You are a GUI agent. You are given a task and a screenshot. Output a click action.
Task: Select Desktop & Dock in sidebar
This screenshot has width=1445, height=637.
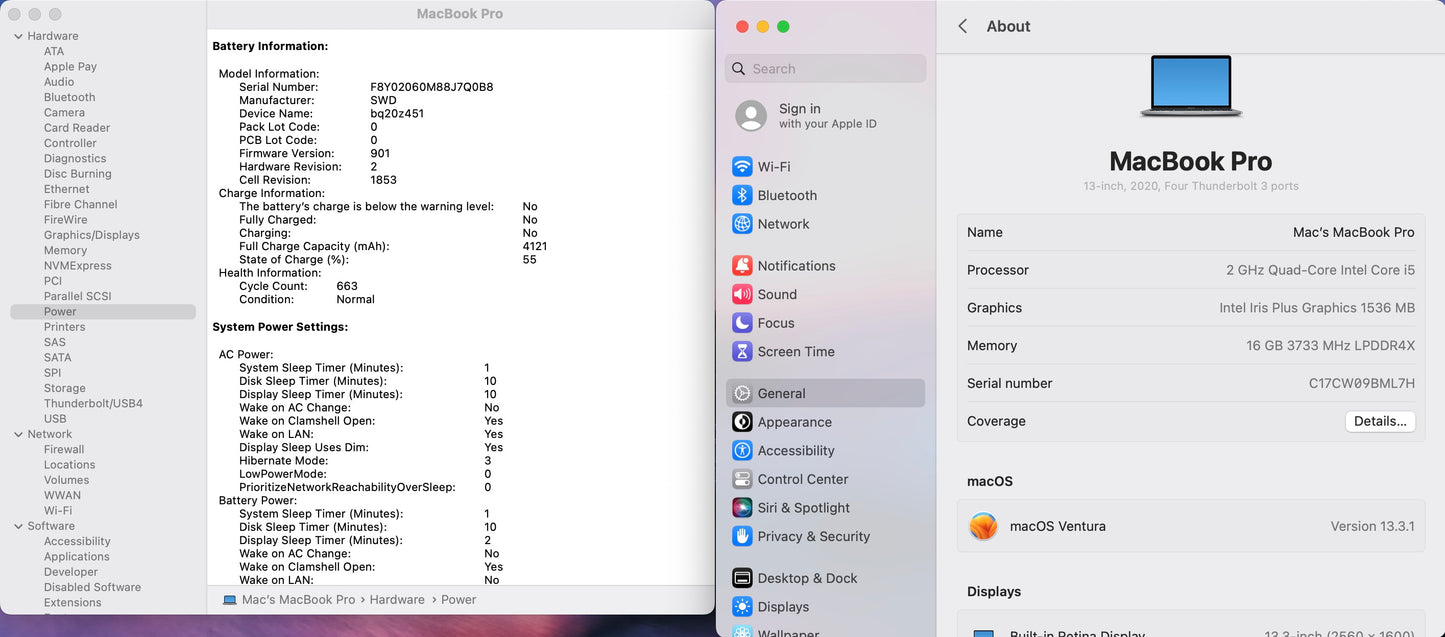(806, 578)
